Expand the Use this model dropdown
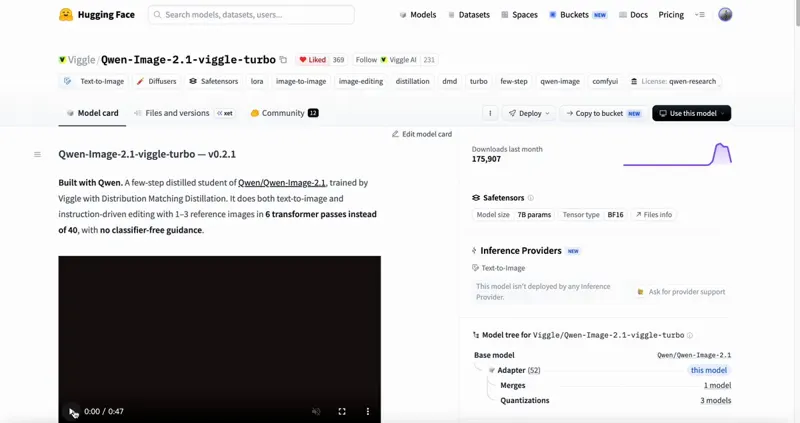Image resolution: width=800 pixels, height=423 pixels. [691, 113]
